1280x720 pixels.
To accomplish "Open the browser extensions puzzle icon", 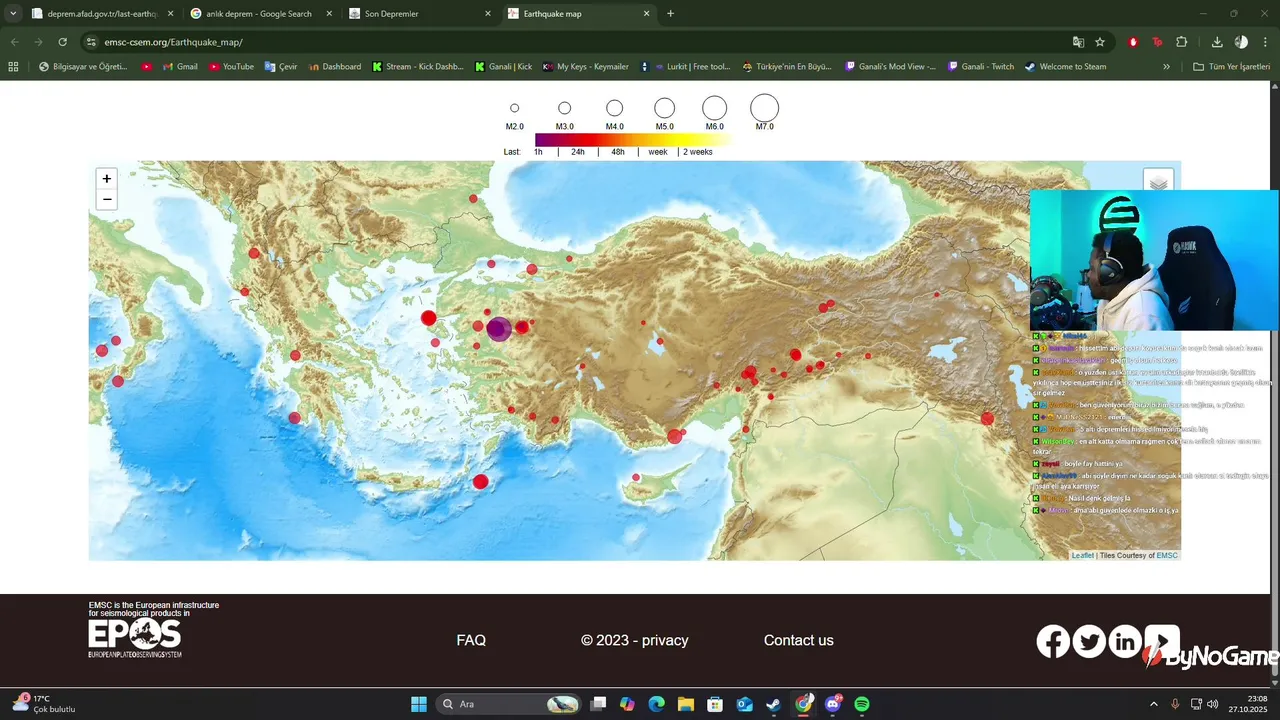I will (x=1182, y=42).
